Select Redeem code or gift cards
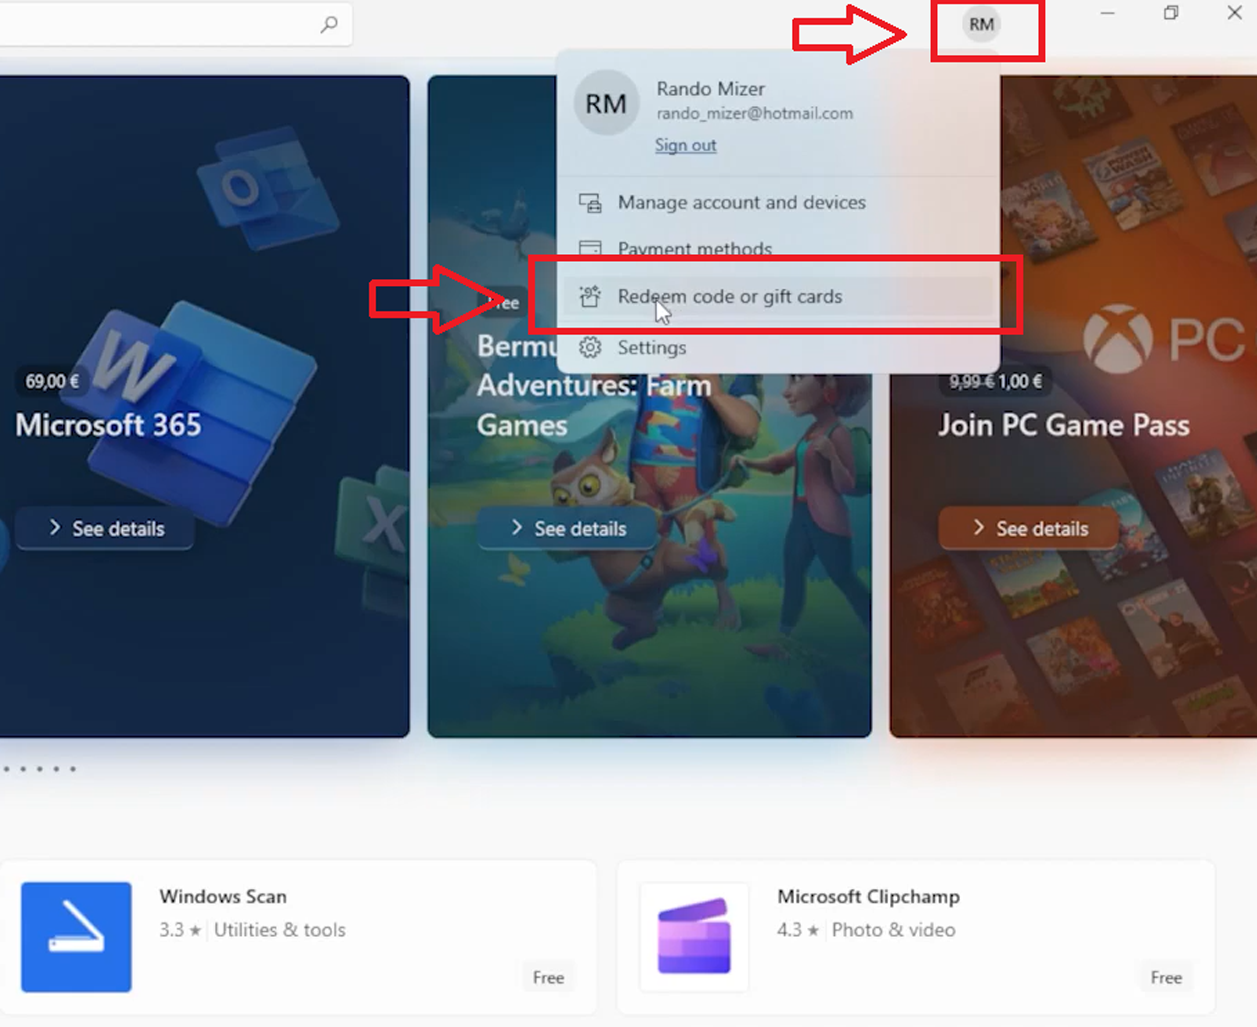This screenshot has width=1257, height=1027. point(778,296)
